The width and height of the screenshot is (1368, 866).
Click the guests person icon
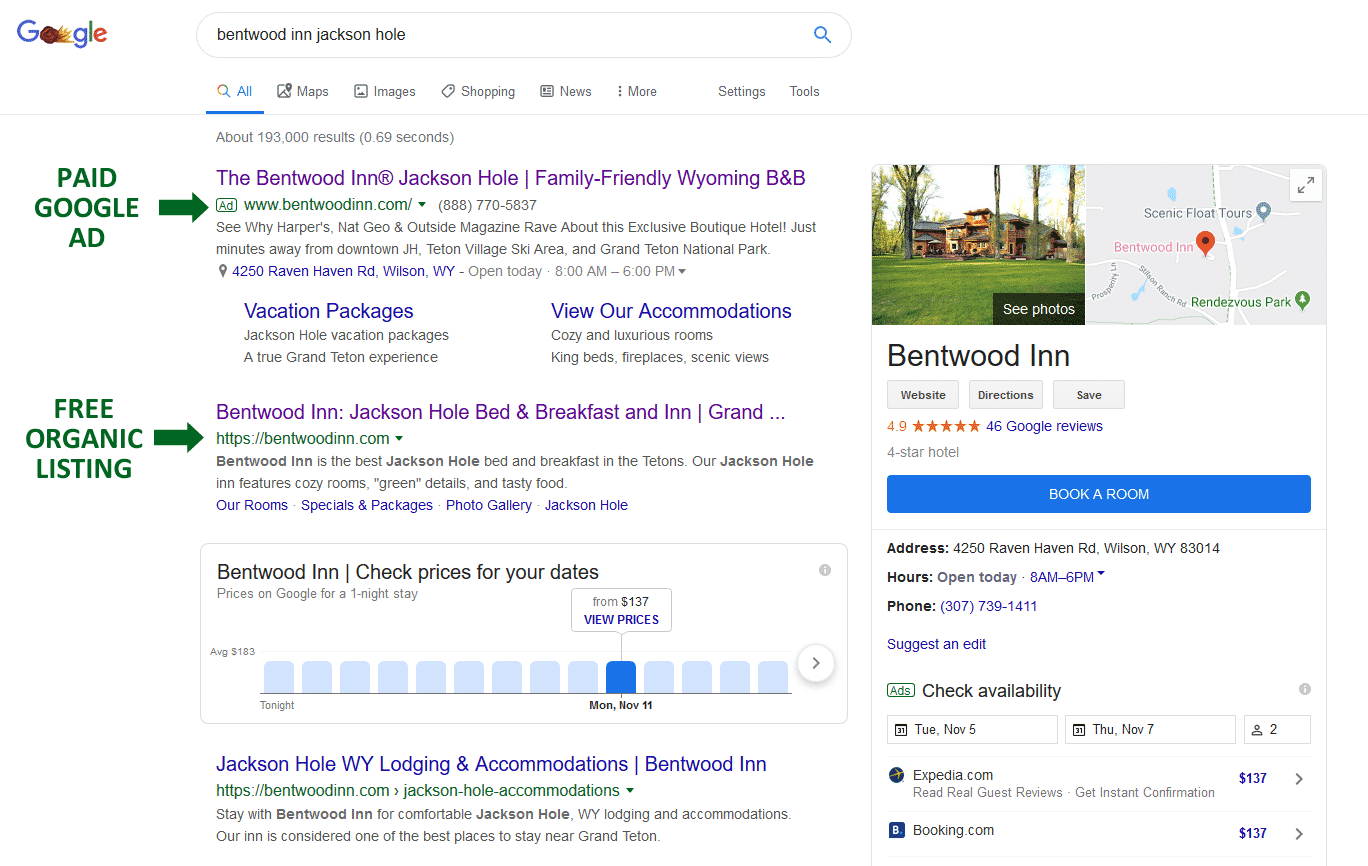[1257, 730]
